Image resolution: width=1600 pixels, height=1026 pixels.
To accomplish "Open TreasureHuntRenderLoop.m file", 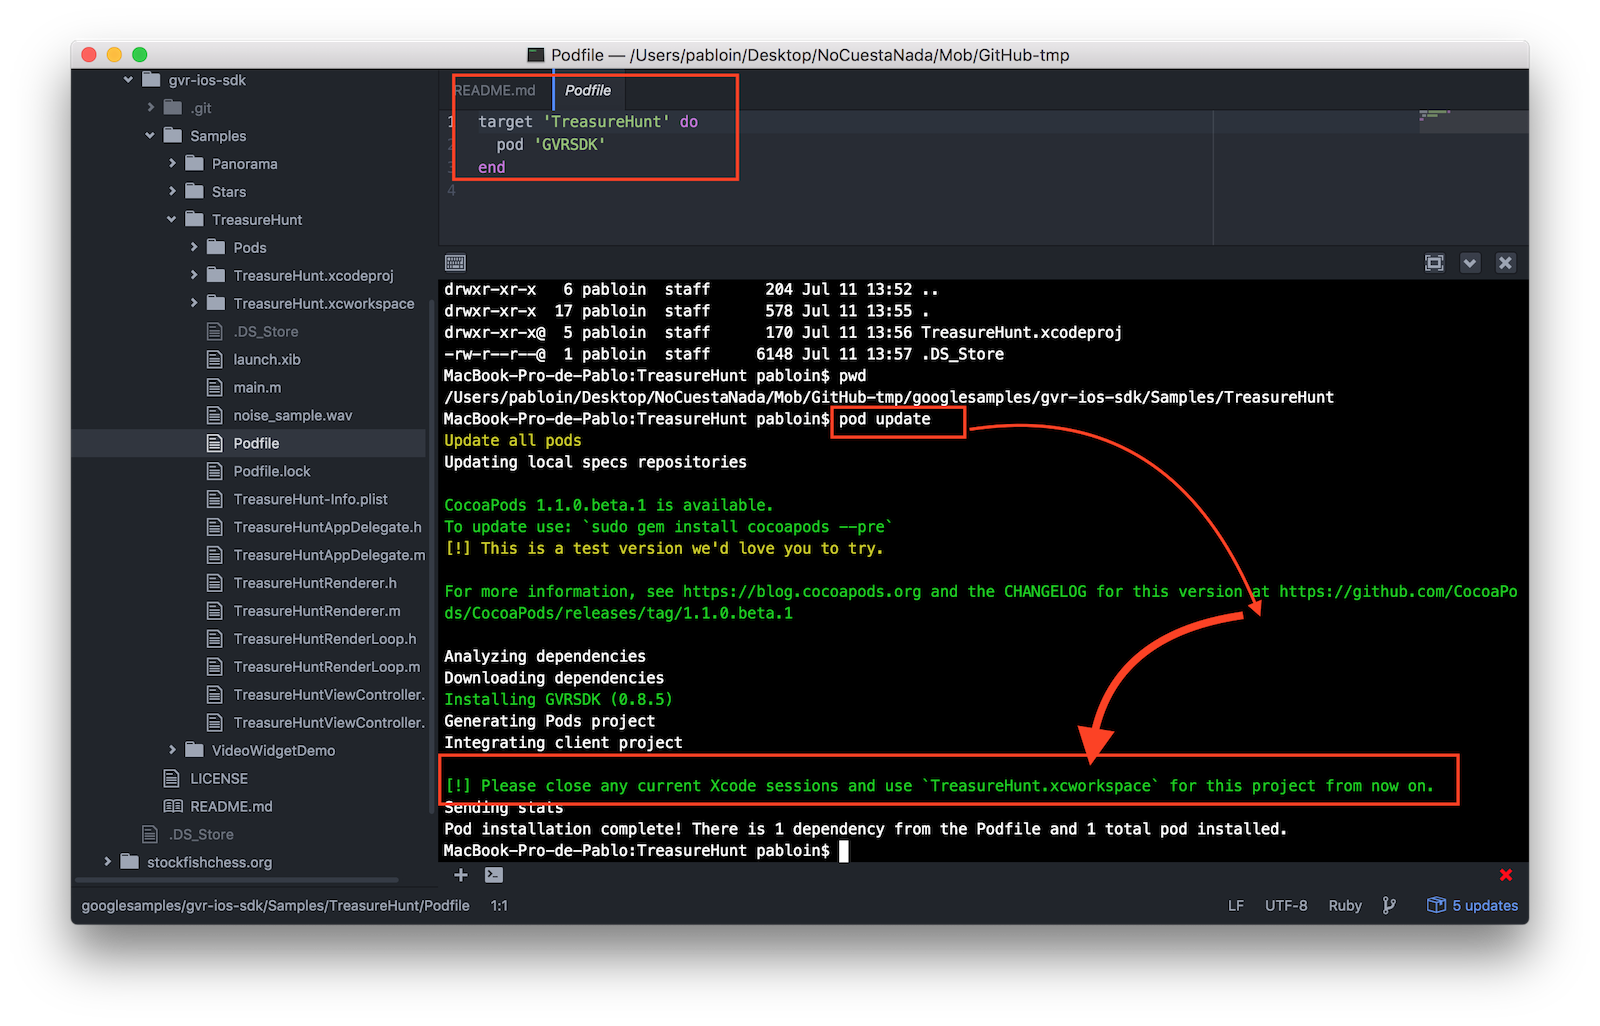I will 327,667.
